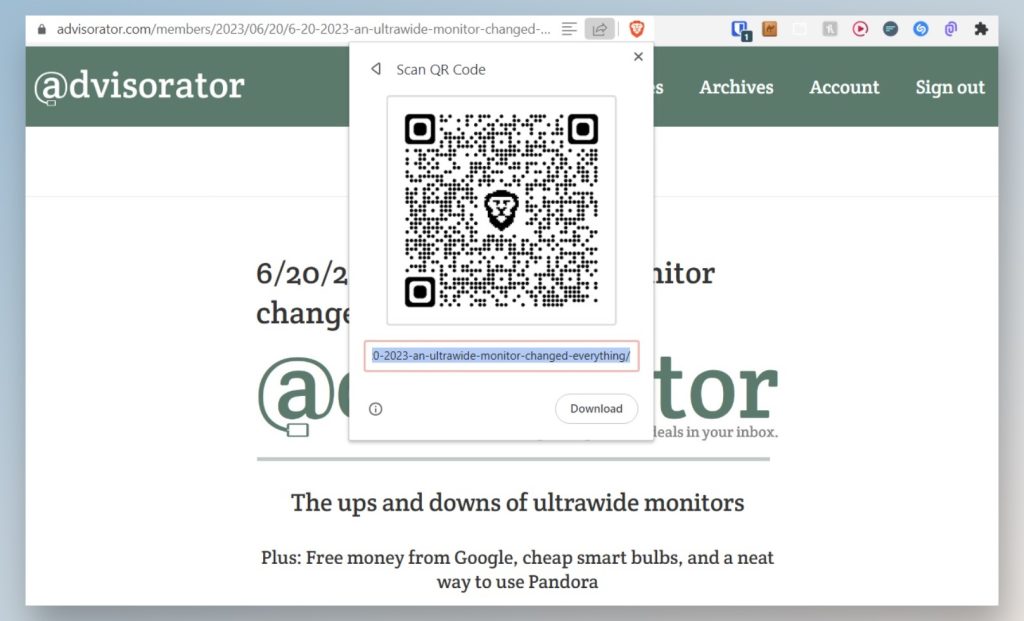This screenshot has width=1024, height=621.
Task: Toggle reader mode icon in address bar
Action: [570, 29]
